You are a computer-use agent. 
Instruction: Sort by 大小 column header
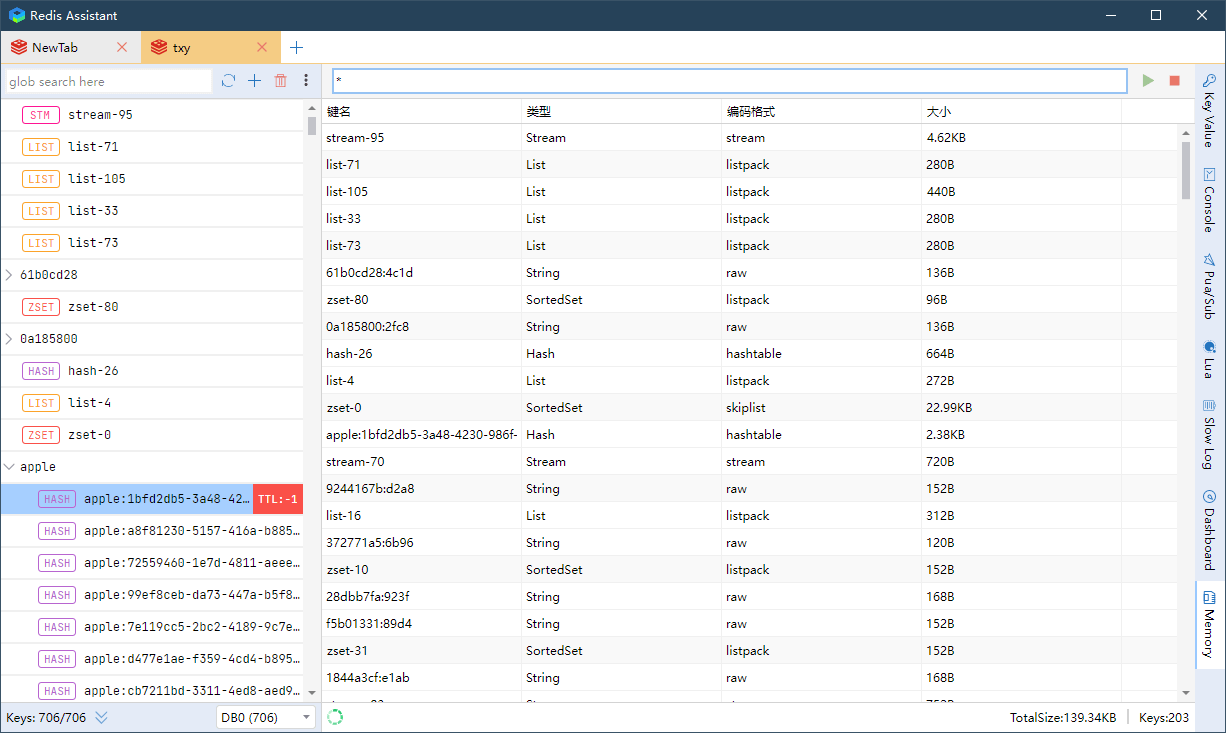tap(1021, 112)
